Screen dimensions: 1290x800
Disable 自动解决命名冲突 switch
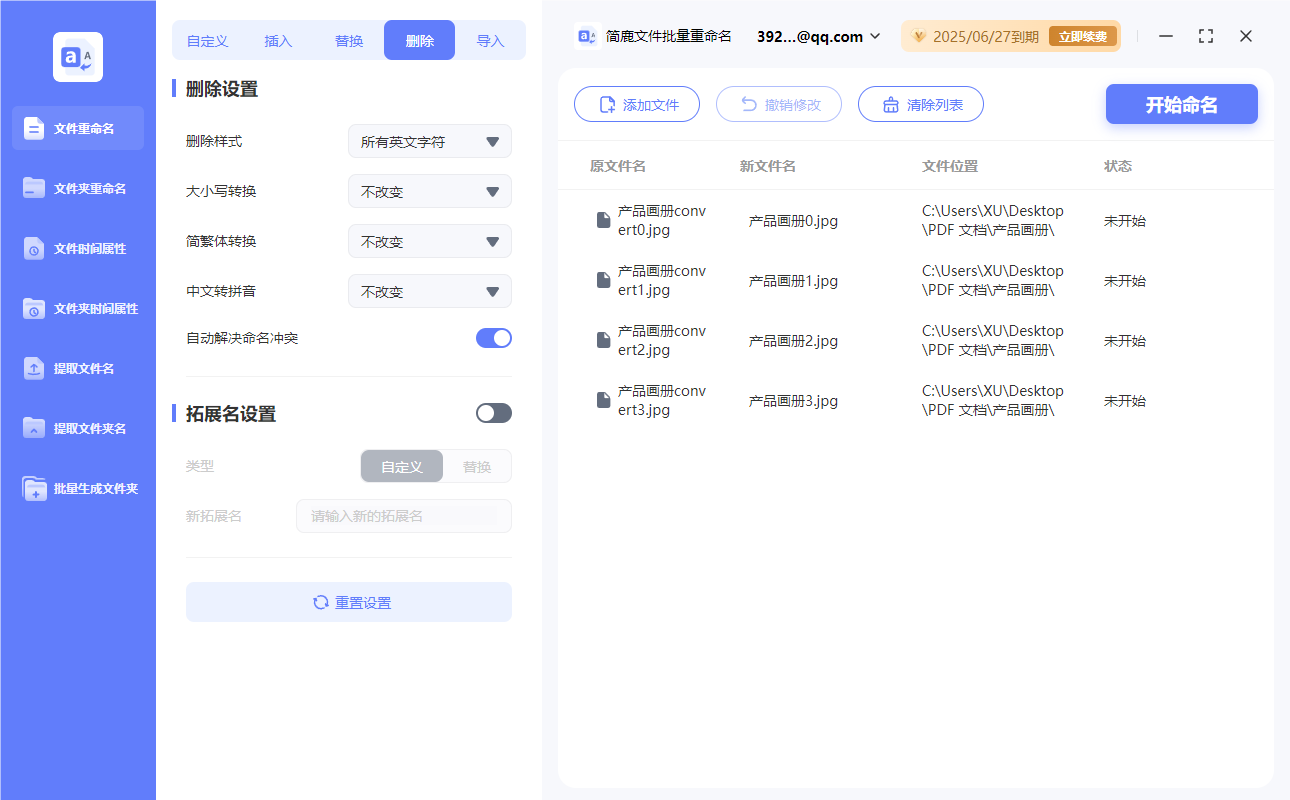pos(493,338)
